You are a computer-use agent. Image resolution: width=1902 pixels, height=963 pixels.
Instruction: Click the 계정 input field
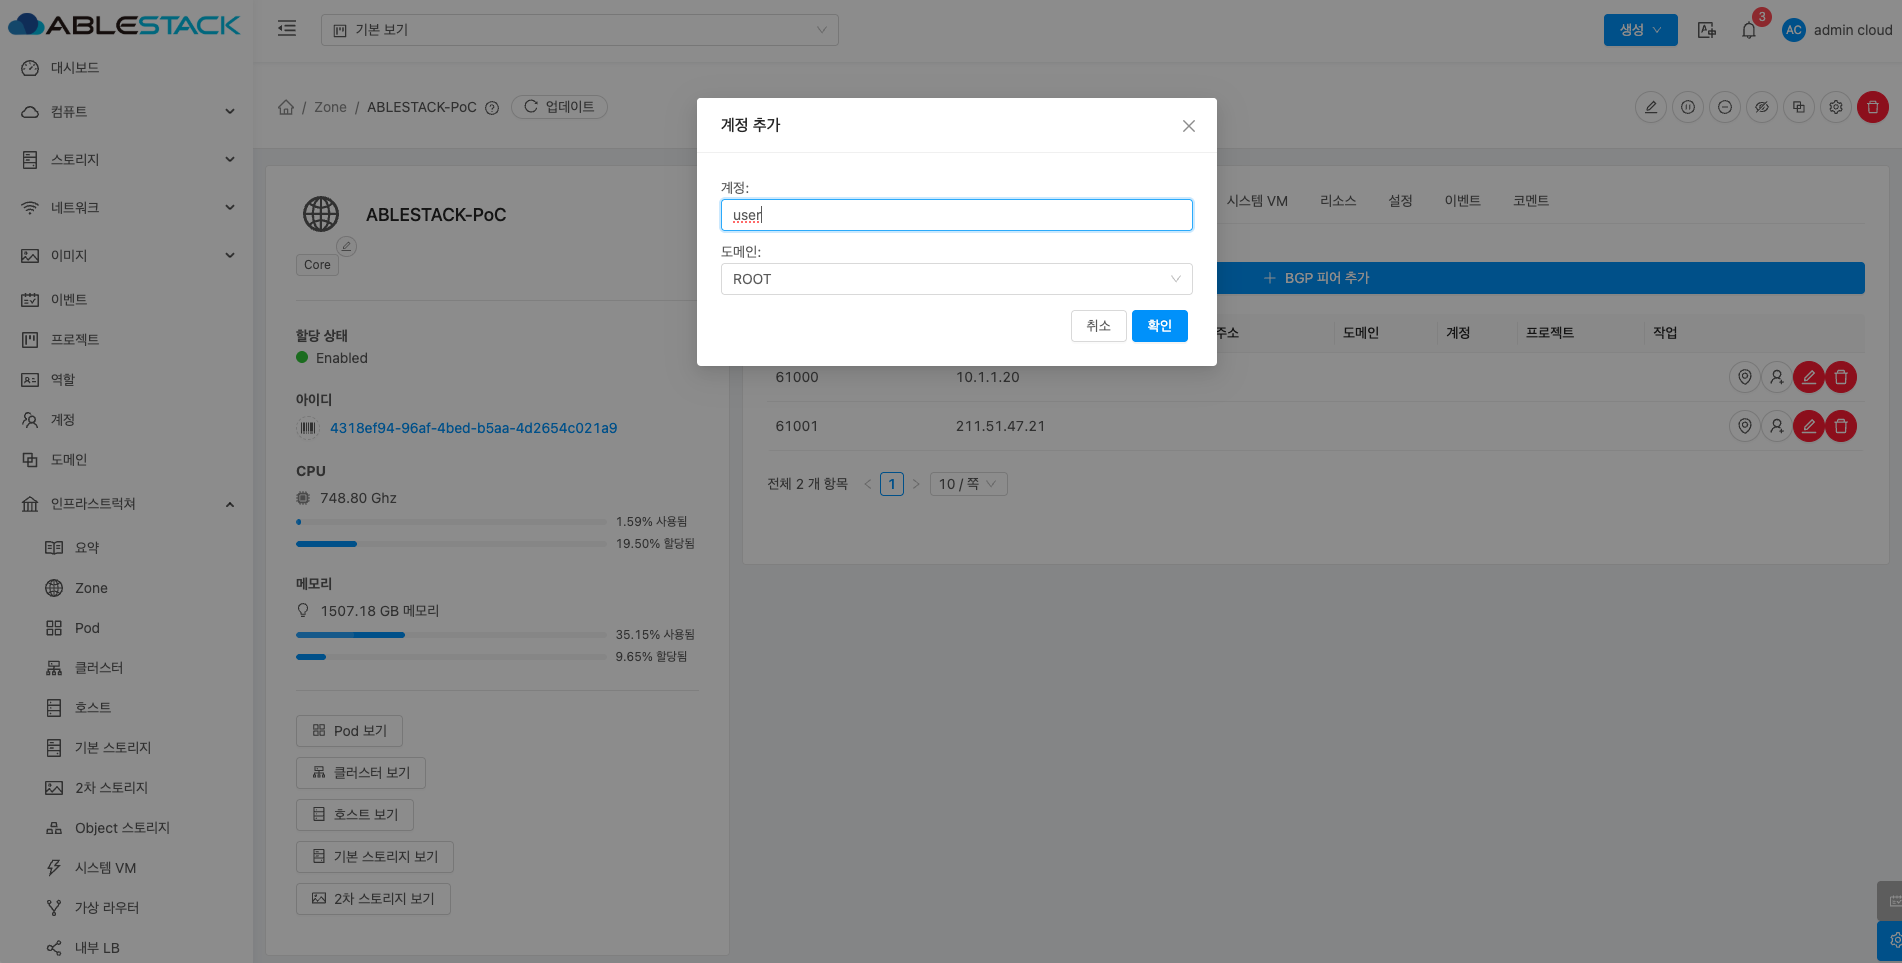[x=956, y=215]
